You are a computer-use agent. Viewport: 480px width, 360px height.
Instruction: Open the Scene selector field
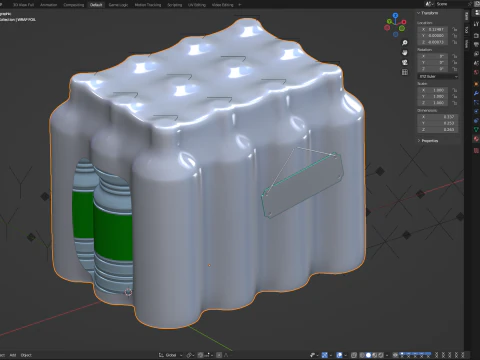[x=452, y=4]
